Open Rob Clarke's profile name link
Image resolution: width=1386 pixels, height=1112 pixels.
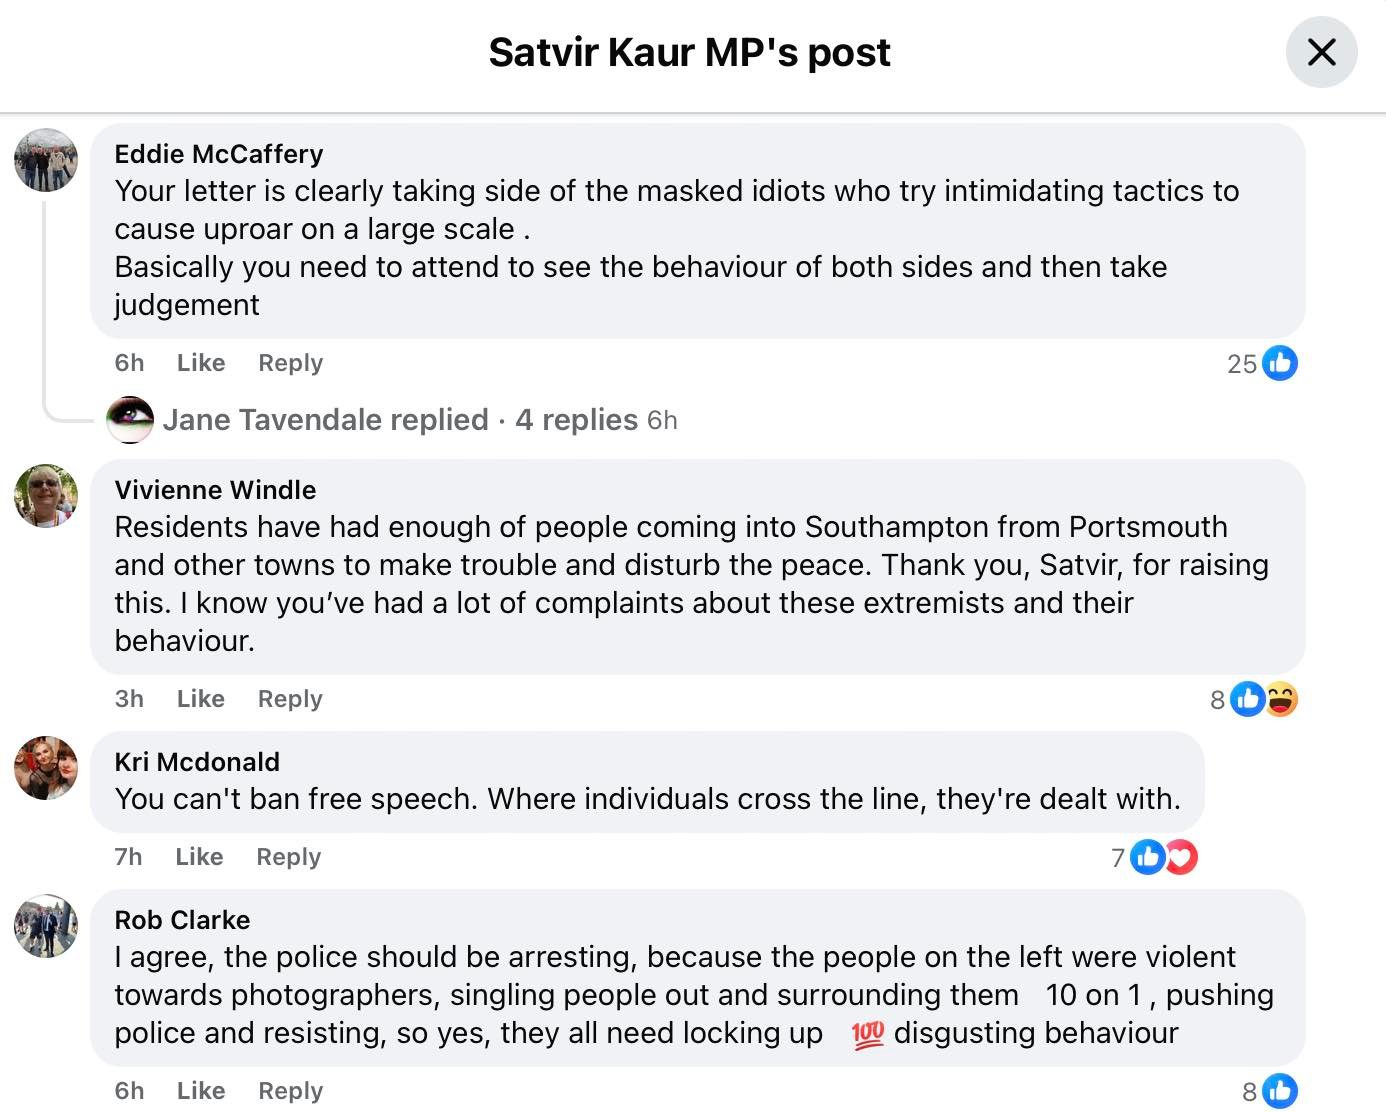tap(182, 920)
